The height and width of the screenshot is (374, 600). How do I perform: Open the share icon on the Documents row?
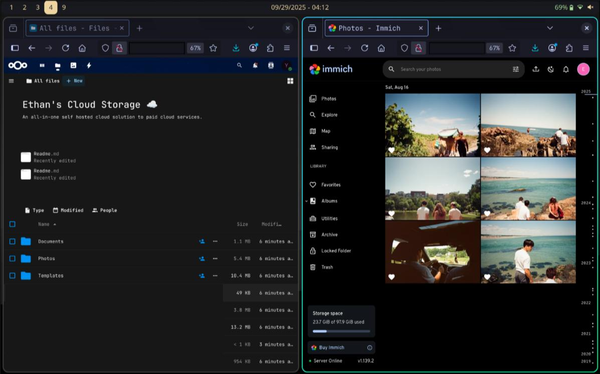(x=202, y=242)
